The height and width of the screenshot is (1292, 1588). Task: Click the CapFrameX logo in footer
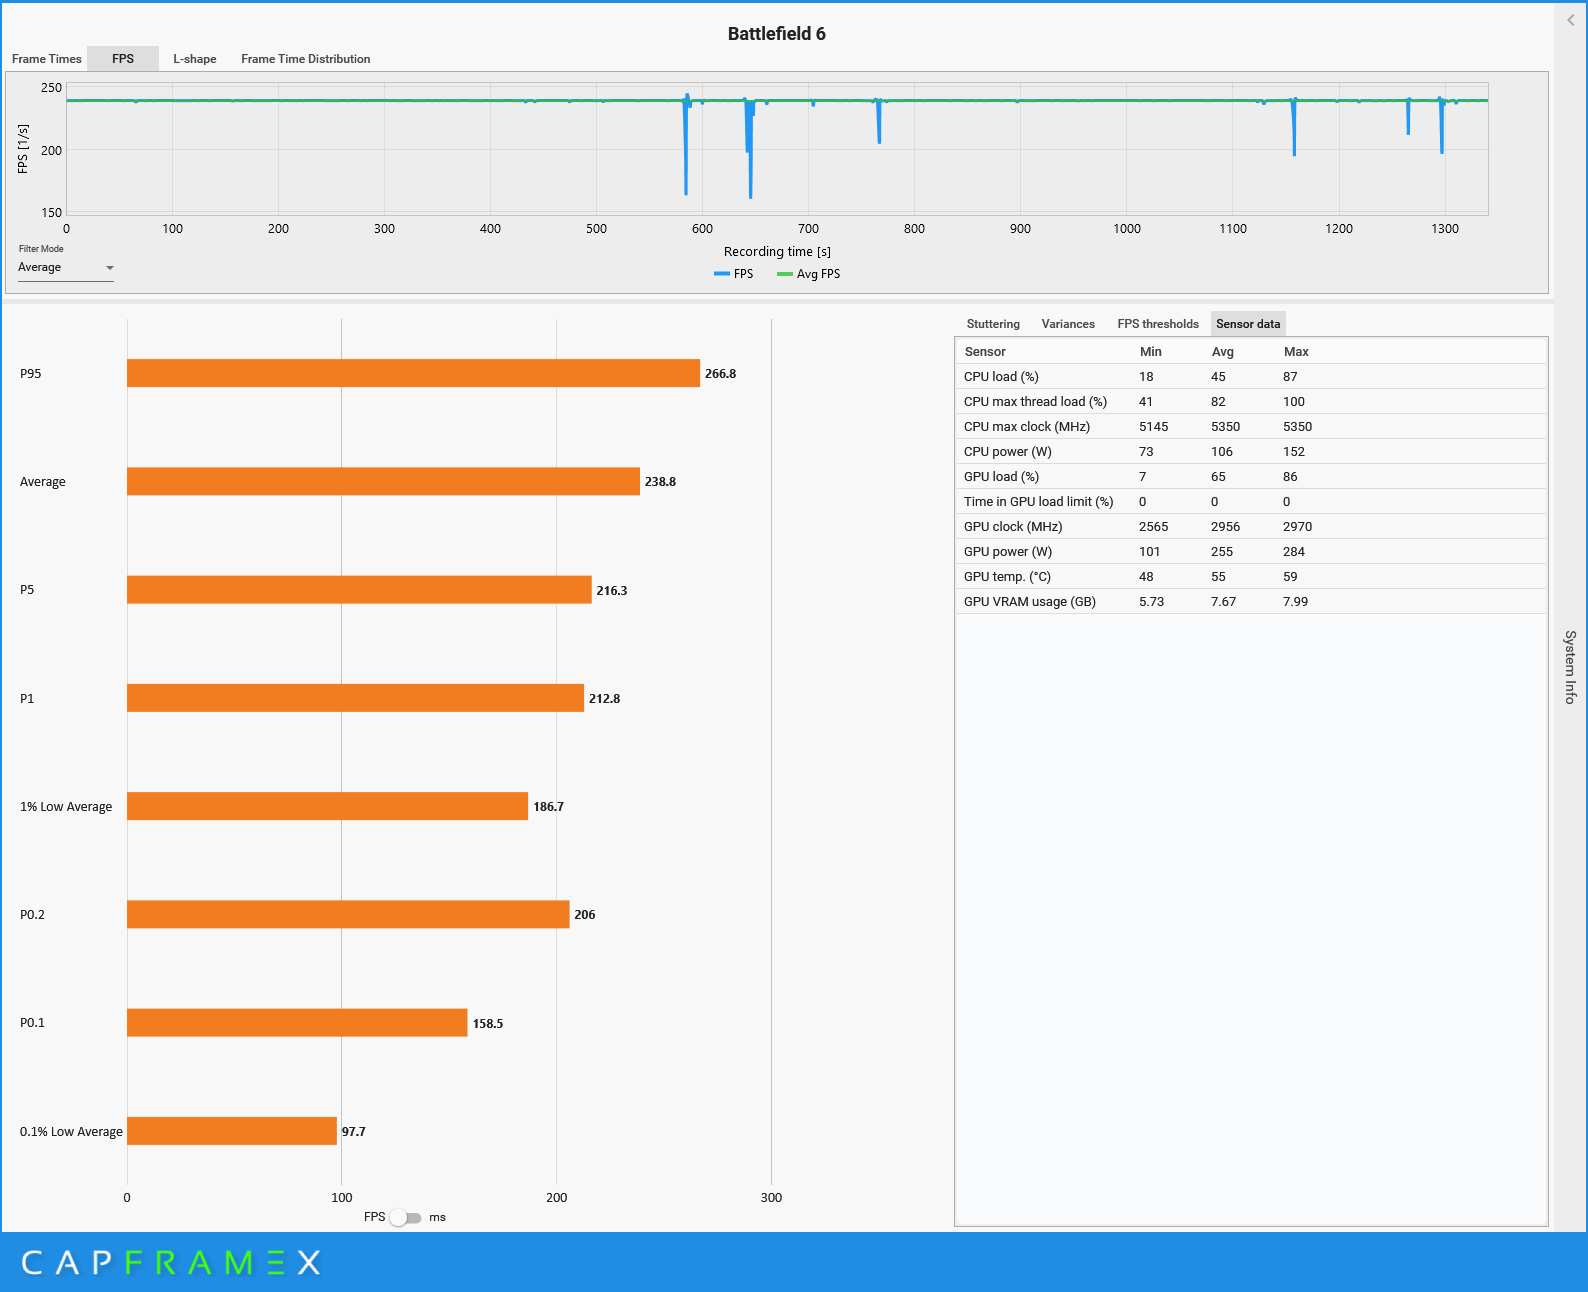(171, 1263)
